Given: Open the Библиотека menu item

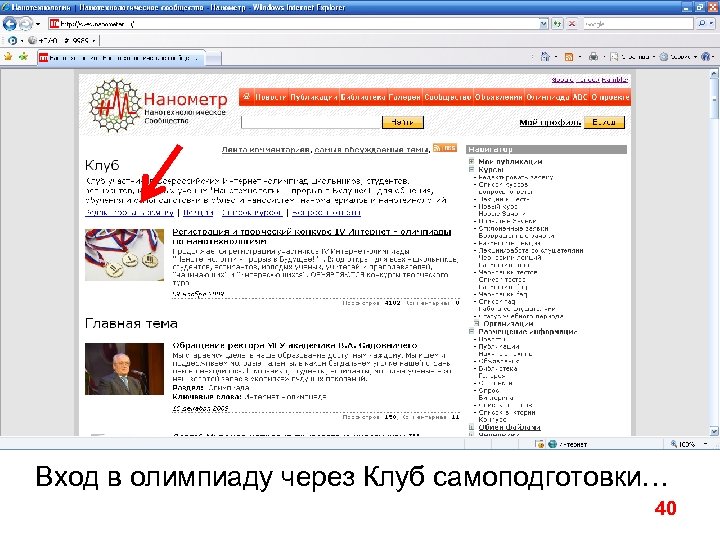Looking at the screenshot, I should pos(363,97).
